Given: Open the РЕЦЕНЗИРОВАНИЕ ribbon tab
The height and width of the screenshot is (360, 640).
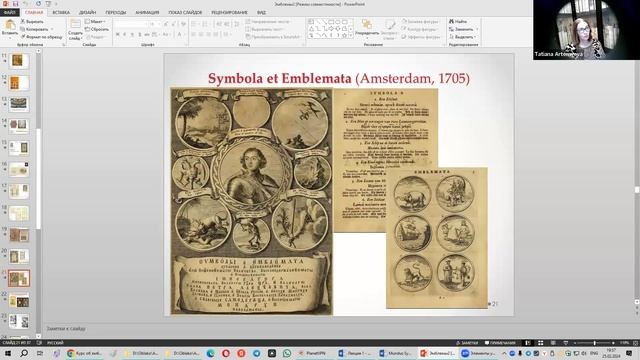Looking at the screenshot, I should (x=229, y=12).
